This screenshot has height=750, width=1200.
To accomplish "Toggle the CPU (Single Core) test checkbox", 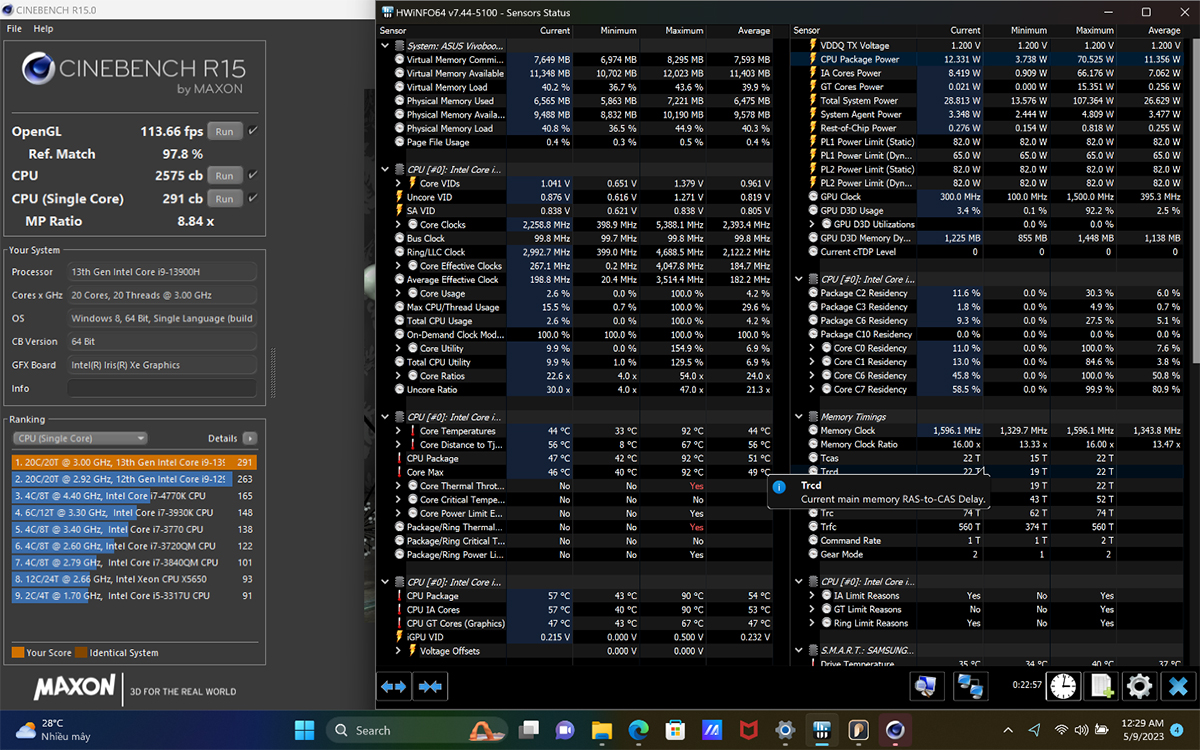I will [x=252, y=198].
